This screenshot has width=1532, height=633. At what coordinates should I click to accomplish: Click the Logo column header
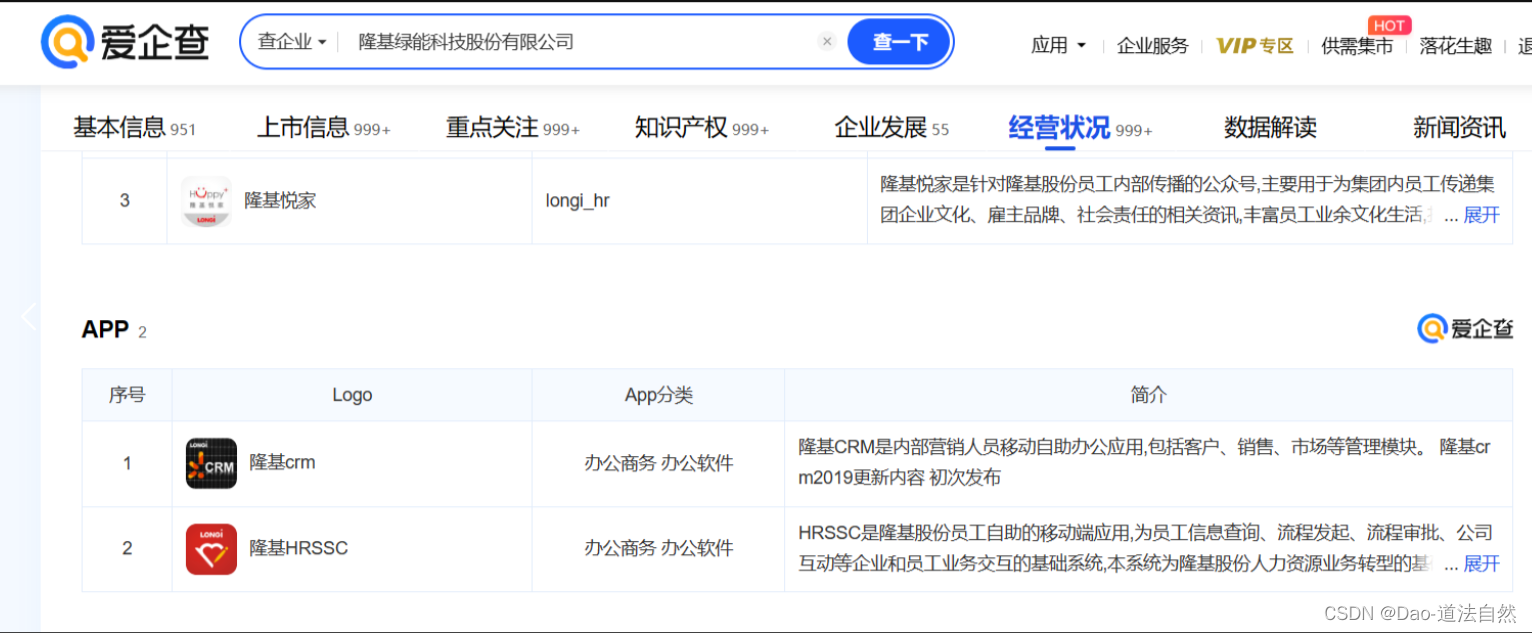point(352,395)
